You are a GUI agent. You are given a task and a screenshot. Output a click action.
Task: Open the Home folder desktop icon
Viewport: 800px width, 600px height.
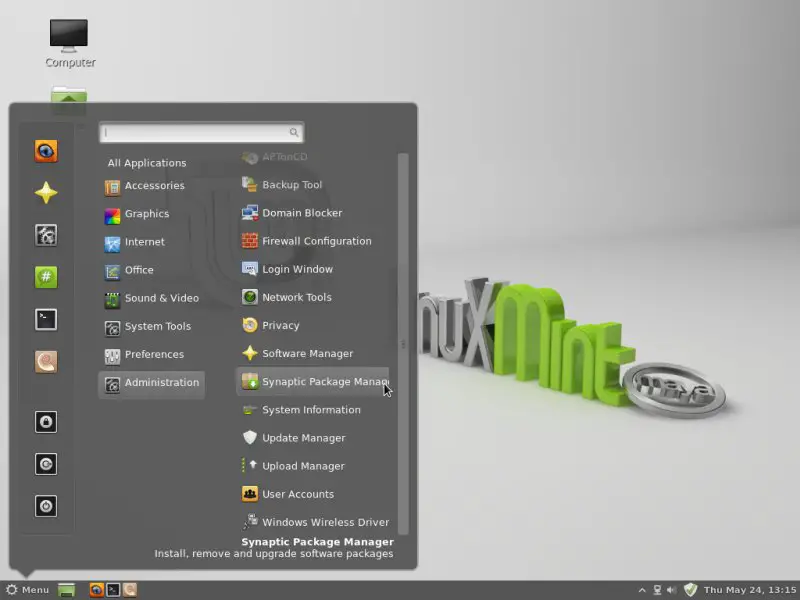69,97
